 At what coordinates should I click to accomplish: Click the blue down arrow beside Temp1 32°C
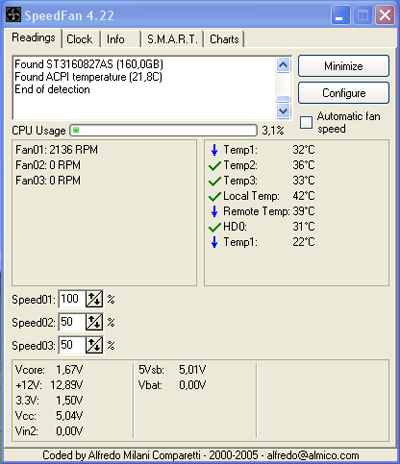point(214,150)
